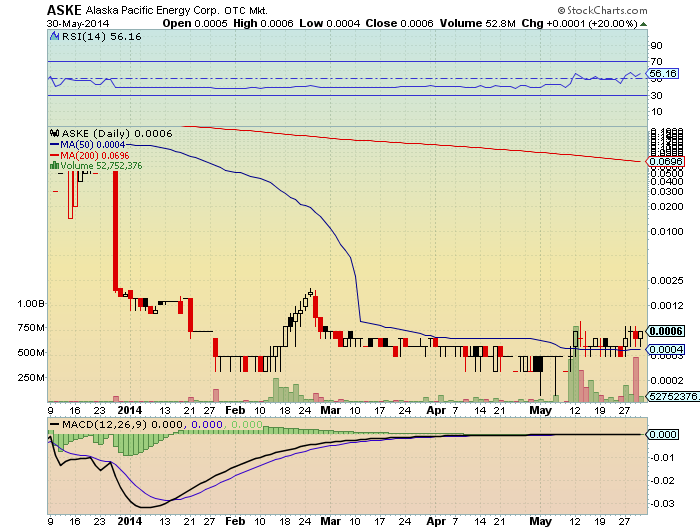Click the 750M volume axis label
The width and height of the screenshot is (700, 530).
[31, 328]
